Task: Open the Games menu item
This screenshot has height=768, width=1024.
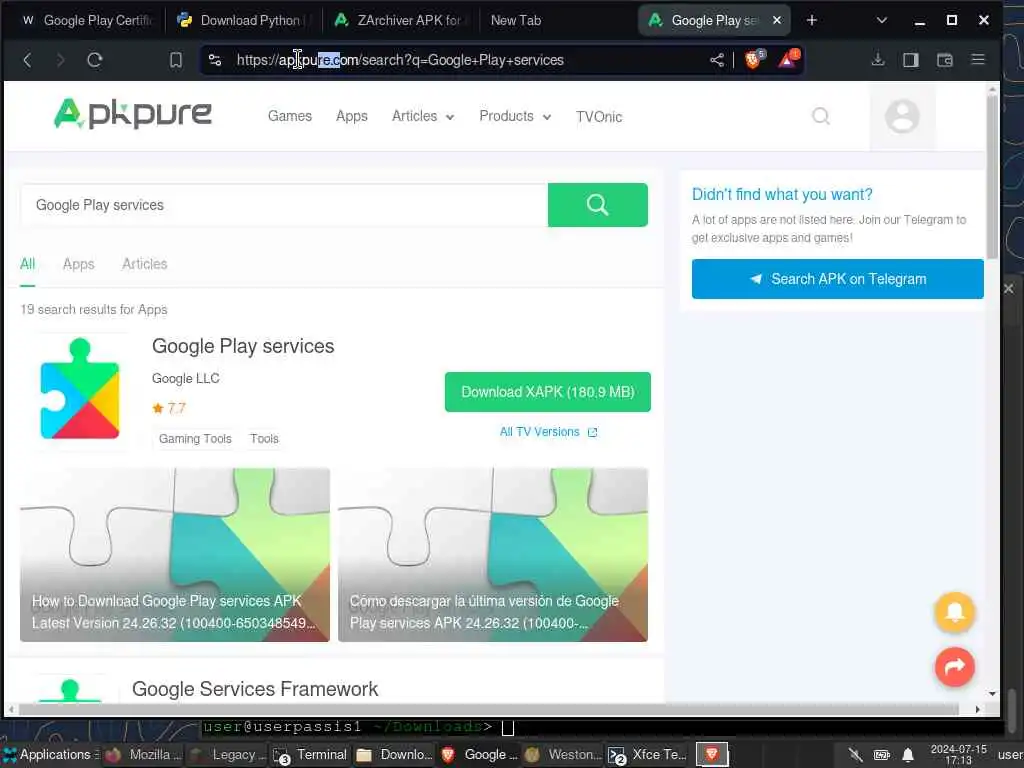Action: (x=290, y=116)
